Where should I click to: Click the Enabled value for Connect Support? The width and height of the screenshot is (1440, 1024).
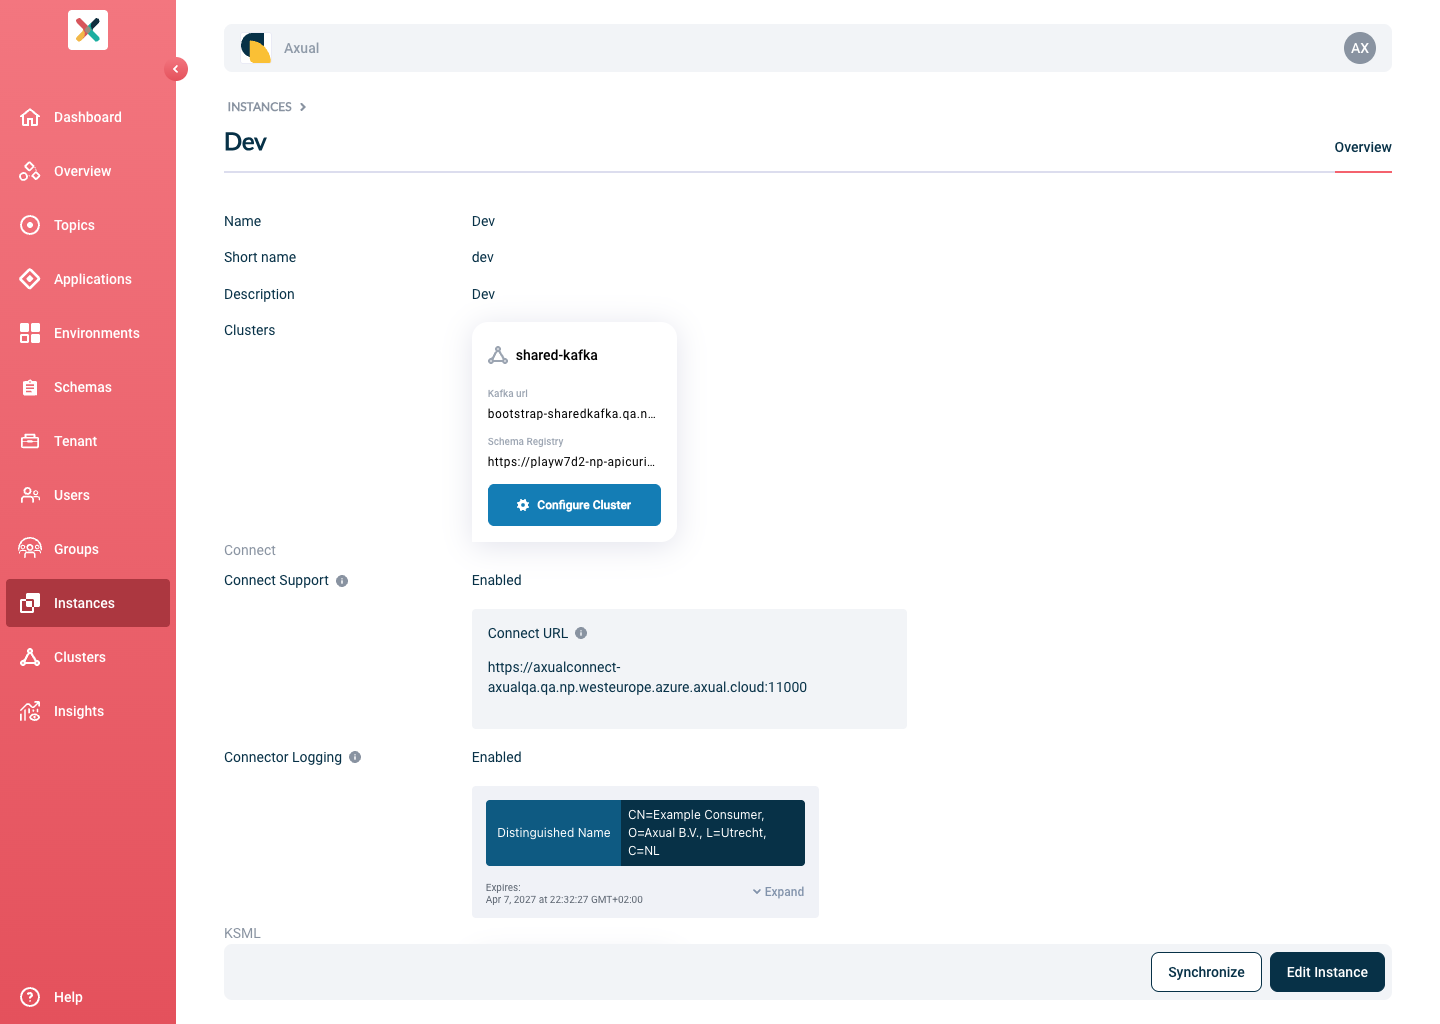coord(497,580)
